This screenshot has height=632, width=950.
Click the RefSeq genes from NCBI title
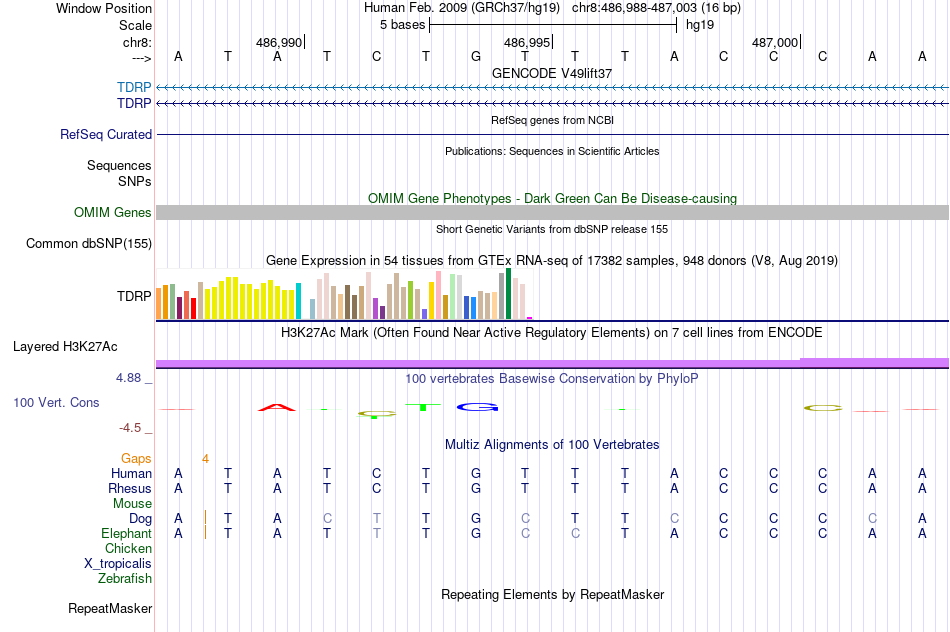point(552,120)
